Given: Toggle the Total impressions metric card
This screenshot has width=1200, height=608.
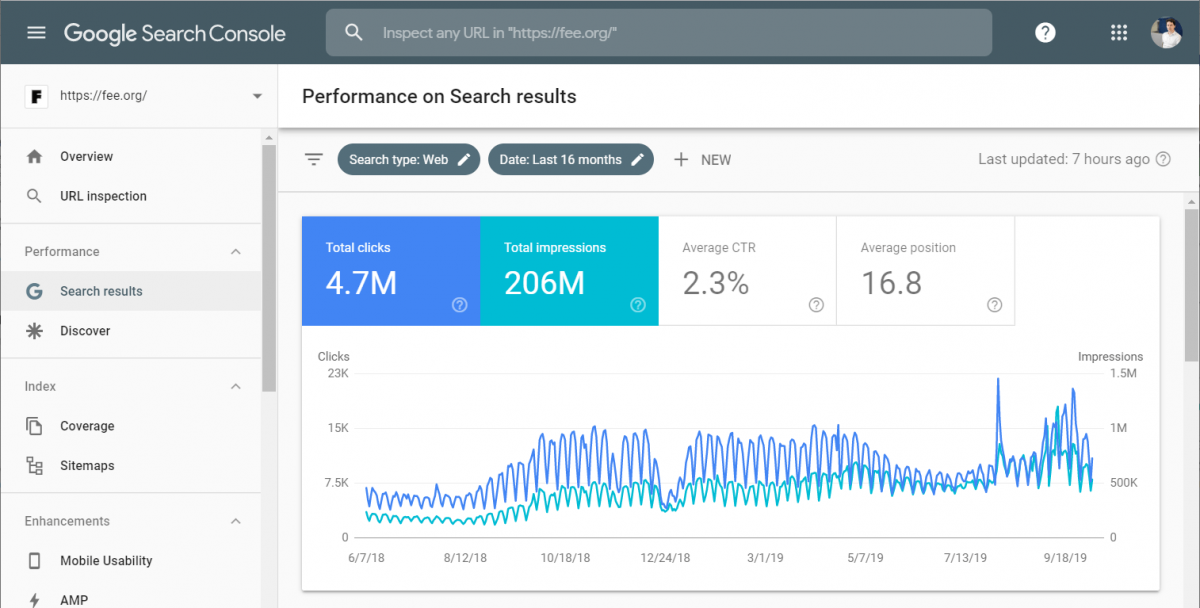Looking at the screenshot, I should (569, 271).
